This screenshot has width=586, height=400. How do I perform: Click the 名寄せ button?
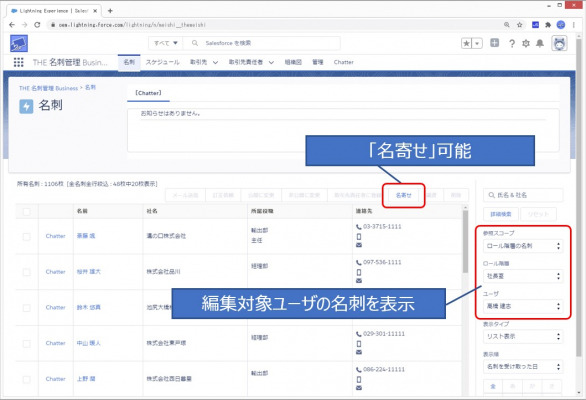point(404,195)
